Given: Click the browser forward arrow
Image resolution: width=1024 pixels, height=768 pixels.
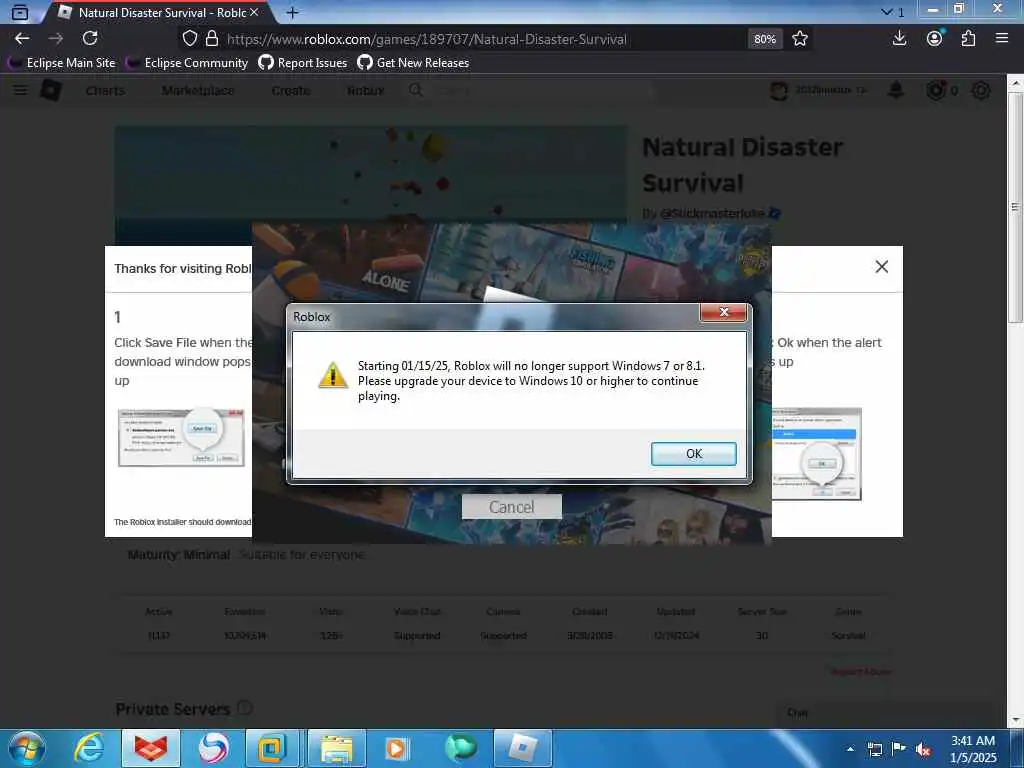Looking at the screenshot, I should click(56, 39).
